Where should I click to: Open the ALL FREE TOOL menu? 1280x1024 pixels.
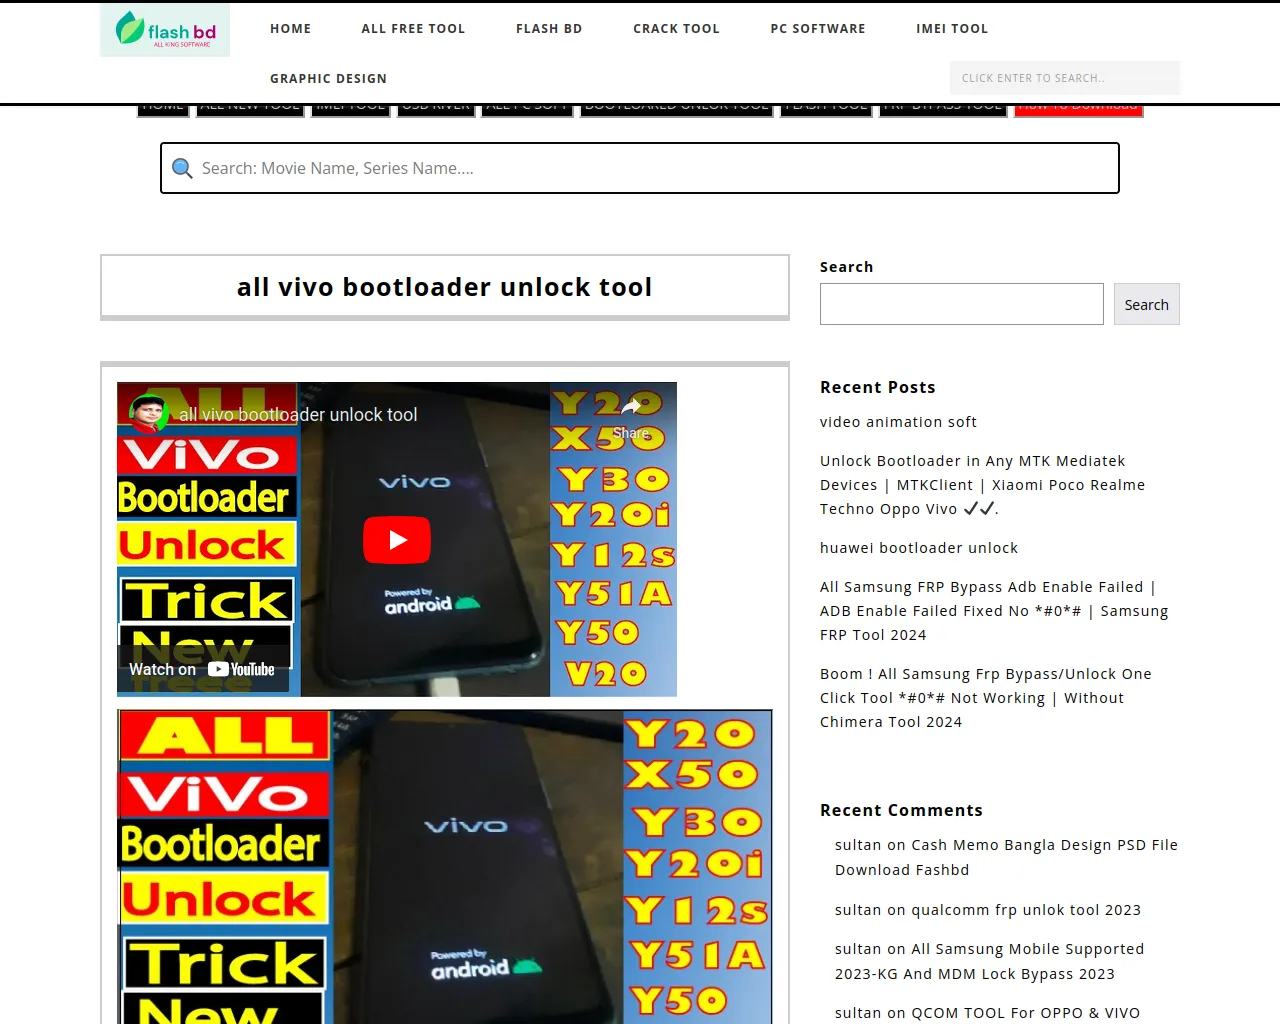pos(414,29)
